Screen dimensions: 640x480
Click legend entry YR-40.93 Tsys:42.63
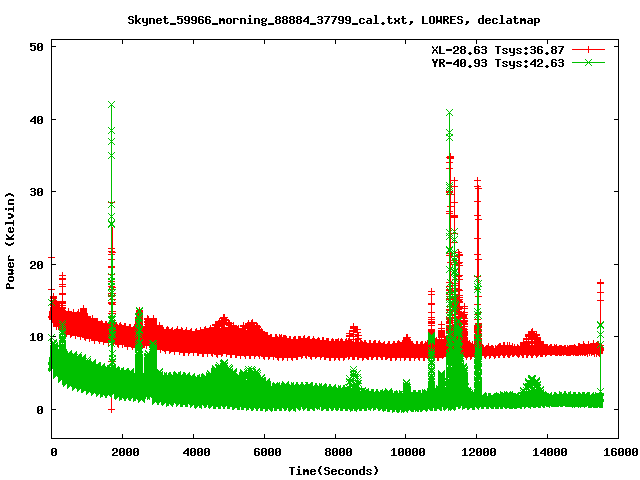coord(498,63)
